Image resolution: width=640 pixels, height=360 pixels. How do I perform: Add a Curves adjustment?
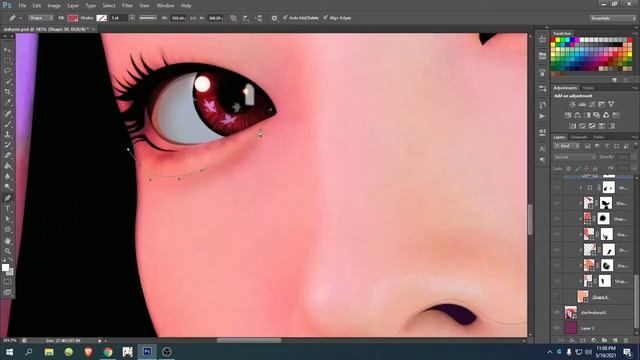(x=592, y=104)
